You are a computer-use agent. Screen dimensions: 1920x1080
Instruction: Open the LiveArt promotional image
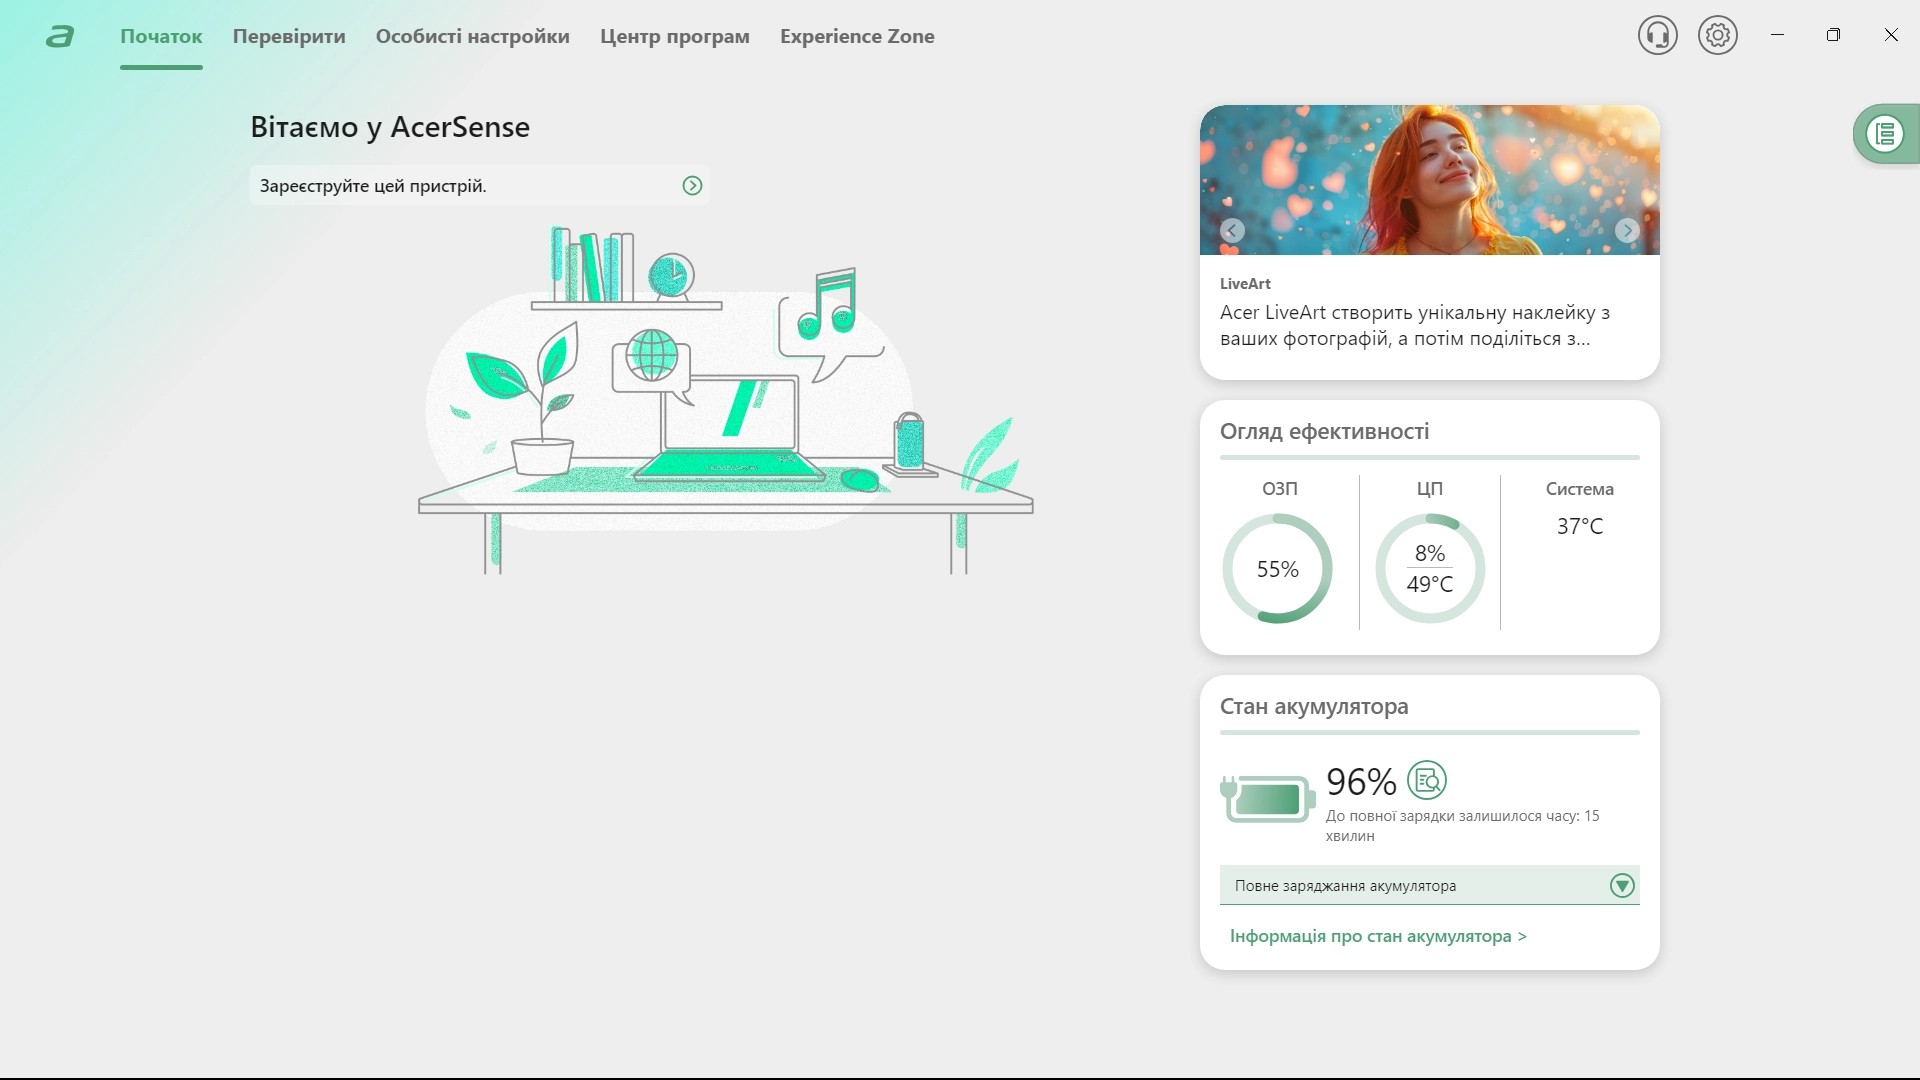pyautogui.click(x=1429, y=180)
